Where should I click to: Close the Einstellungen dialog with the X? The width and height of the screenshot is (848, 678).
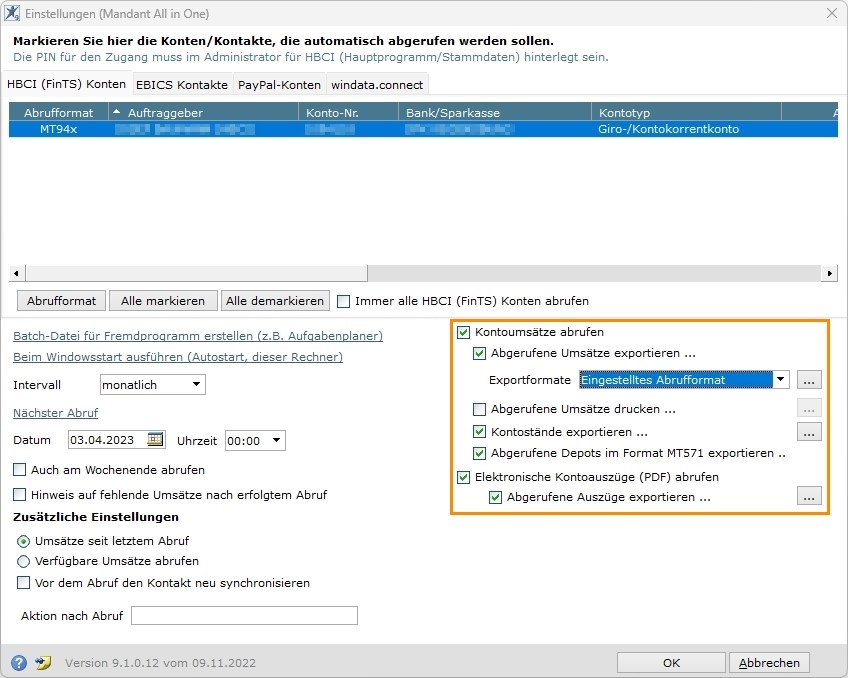(832, 13)
